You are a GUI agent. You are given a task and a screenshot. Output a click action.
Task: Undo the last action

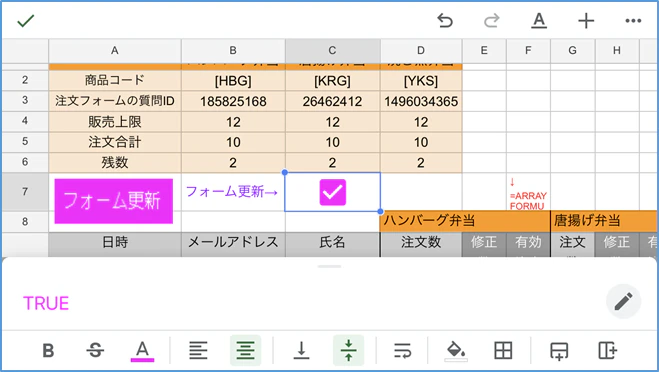(x=445, y=21)
